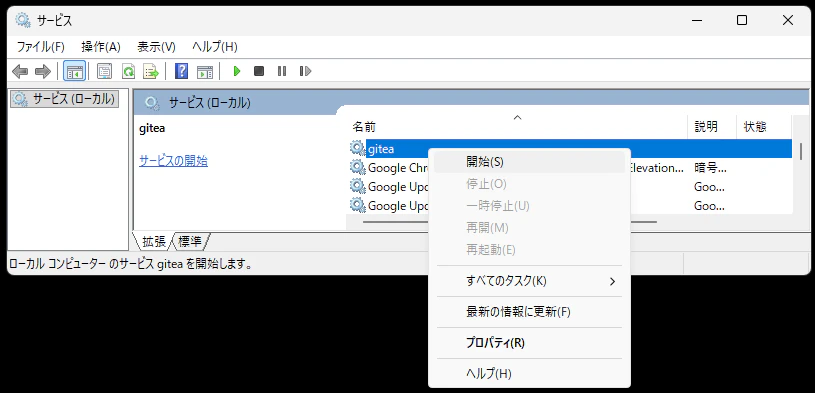This screenshot has width=815, height=393.
Task: Click the Forward arrow toolbar icon
Action: [43, 71]
